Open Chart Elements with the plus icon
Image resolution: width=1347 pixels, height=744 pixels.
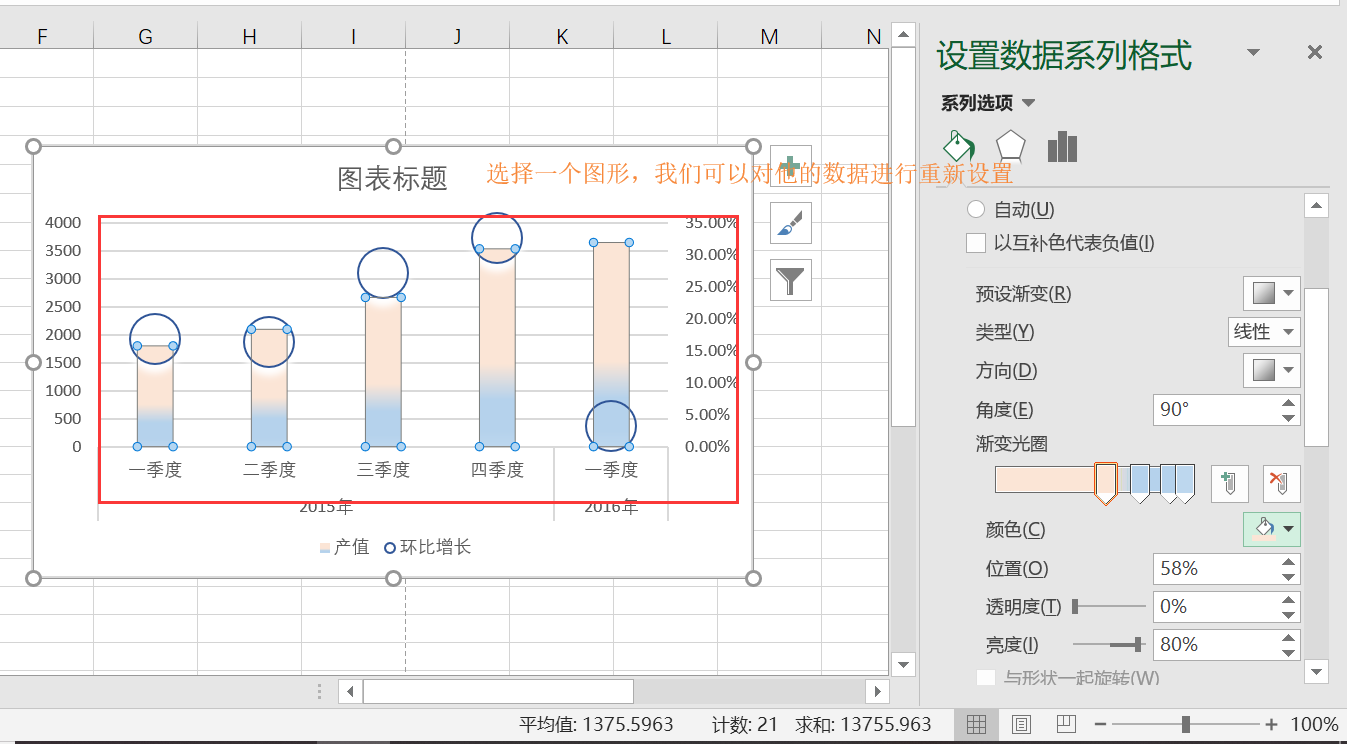[789, 166]
